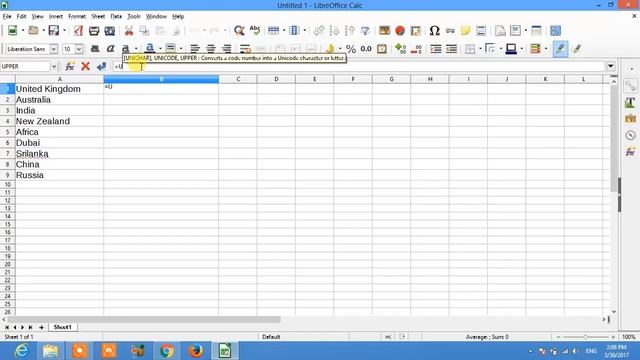Format cell as date
This screenshot has width=640, height=360.
click(x=382, y=49)
